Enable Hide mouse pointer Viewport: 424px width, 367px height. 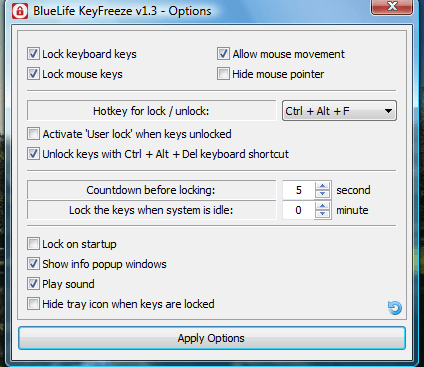coord(223,74)
